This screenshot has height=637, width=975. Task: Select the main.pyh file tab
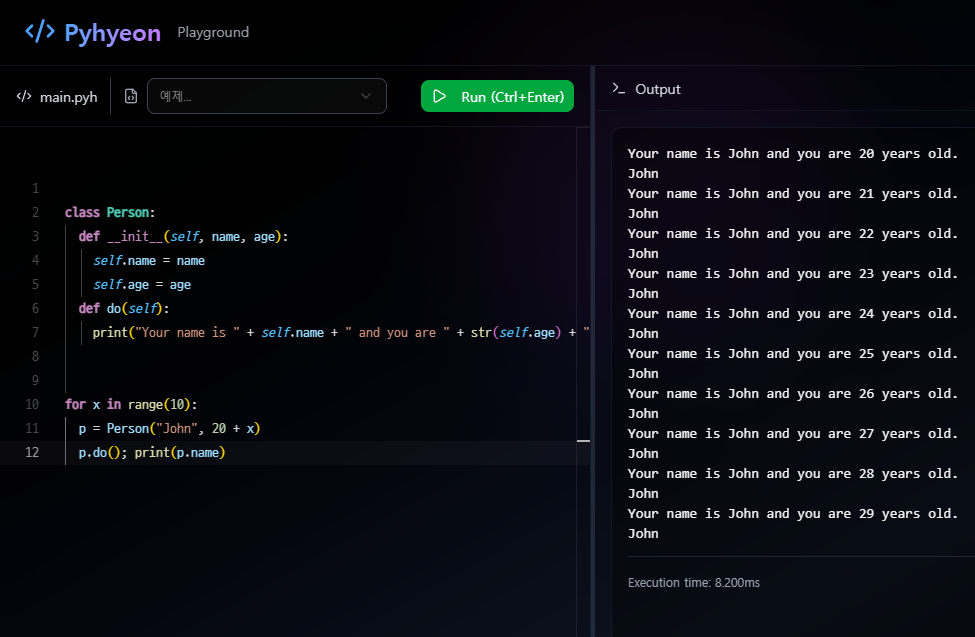pos(68,97)
